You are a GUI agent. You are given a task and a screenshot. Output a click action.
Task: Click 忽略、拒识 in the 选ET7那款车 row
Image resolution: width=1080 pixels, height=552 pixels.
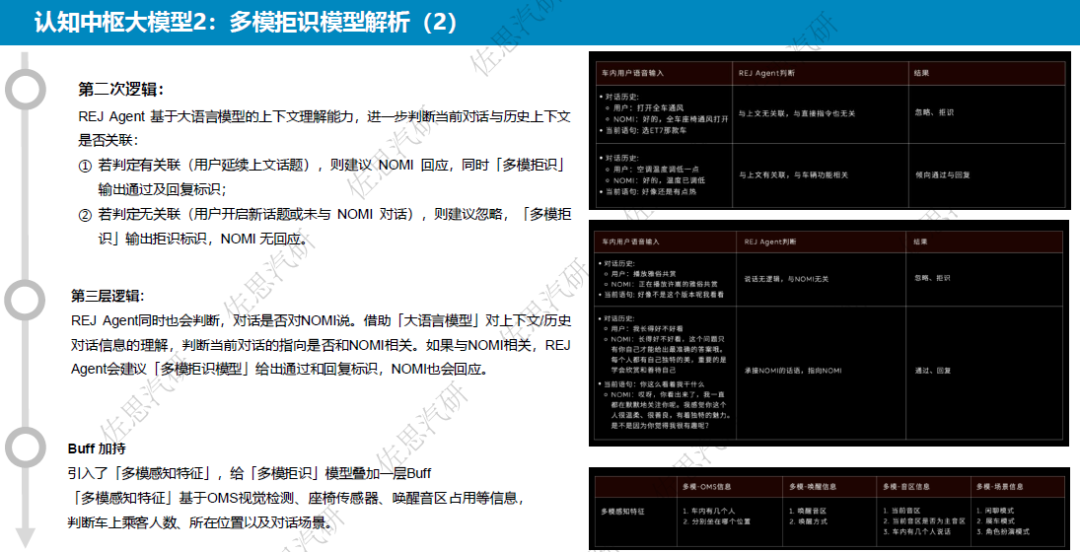pyautogui.click(x=934, y=112)
